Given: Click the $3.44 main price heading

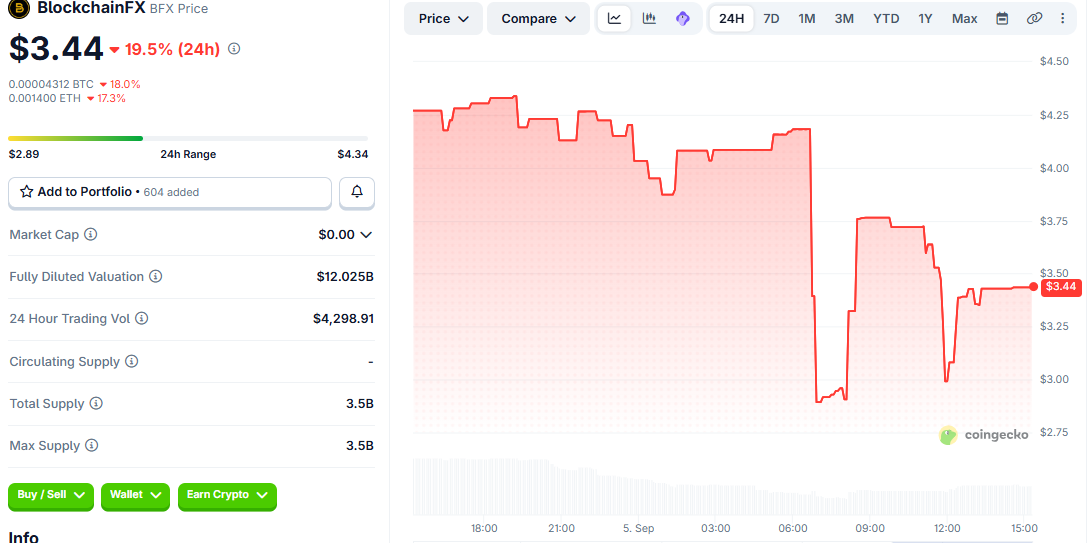Looking at the screenshot, I should pos(56,48).
